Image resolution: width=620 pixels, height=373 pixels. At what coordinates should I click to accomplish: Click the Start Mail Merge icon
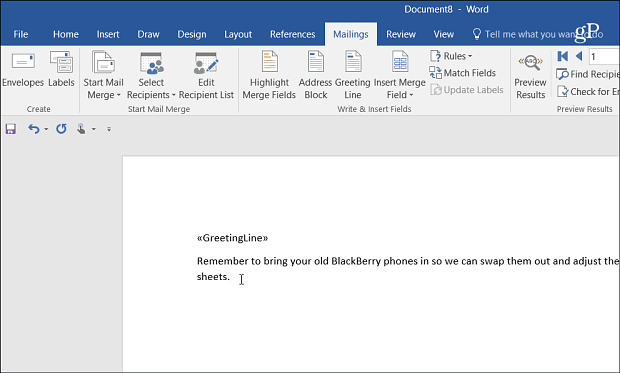pos(103,62)
